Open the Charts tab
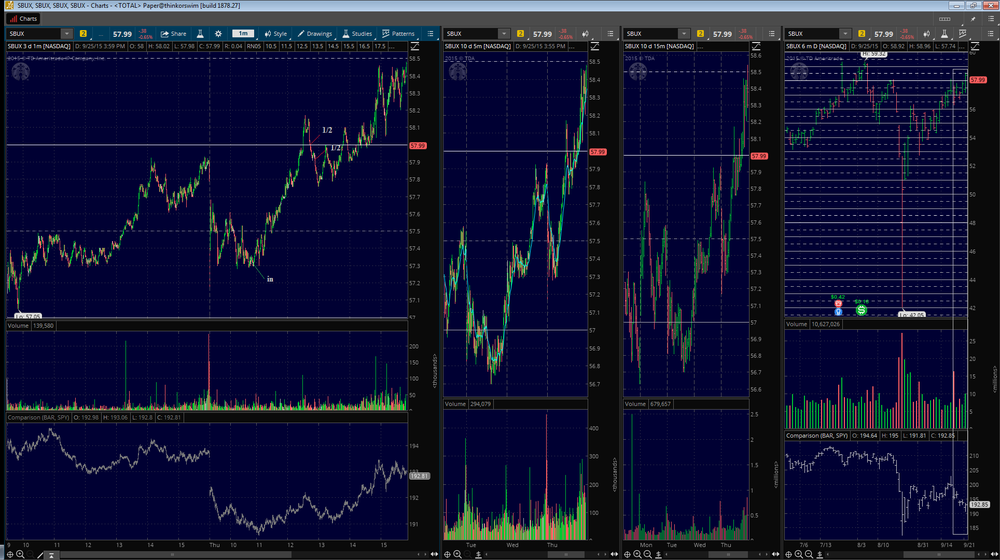This screenshot has height=560, width=1000. [x=23, y=18]
